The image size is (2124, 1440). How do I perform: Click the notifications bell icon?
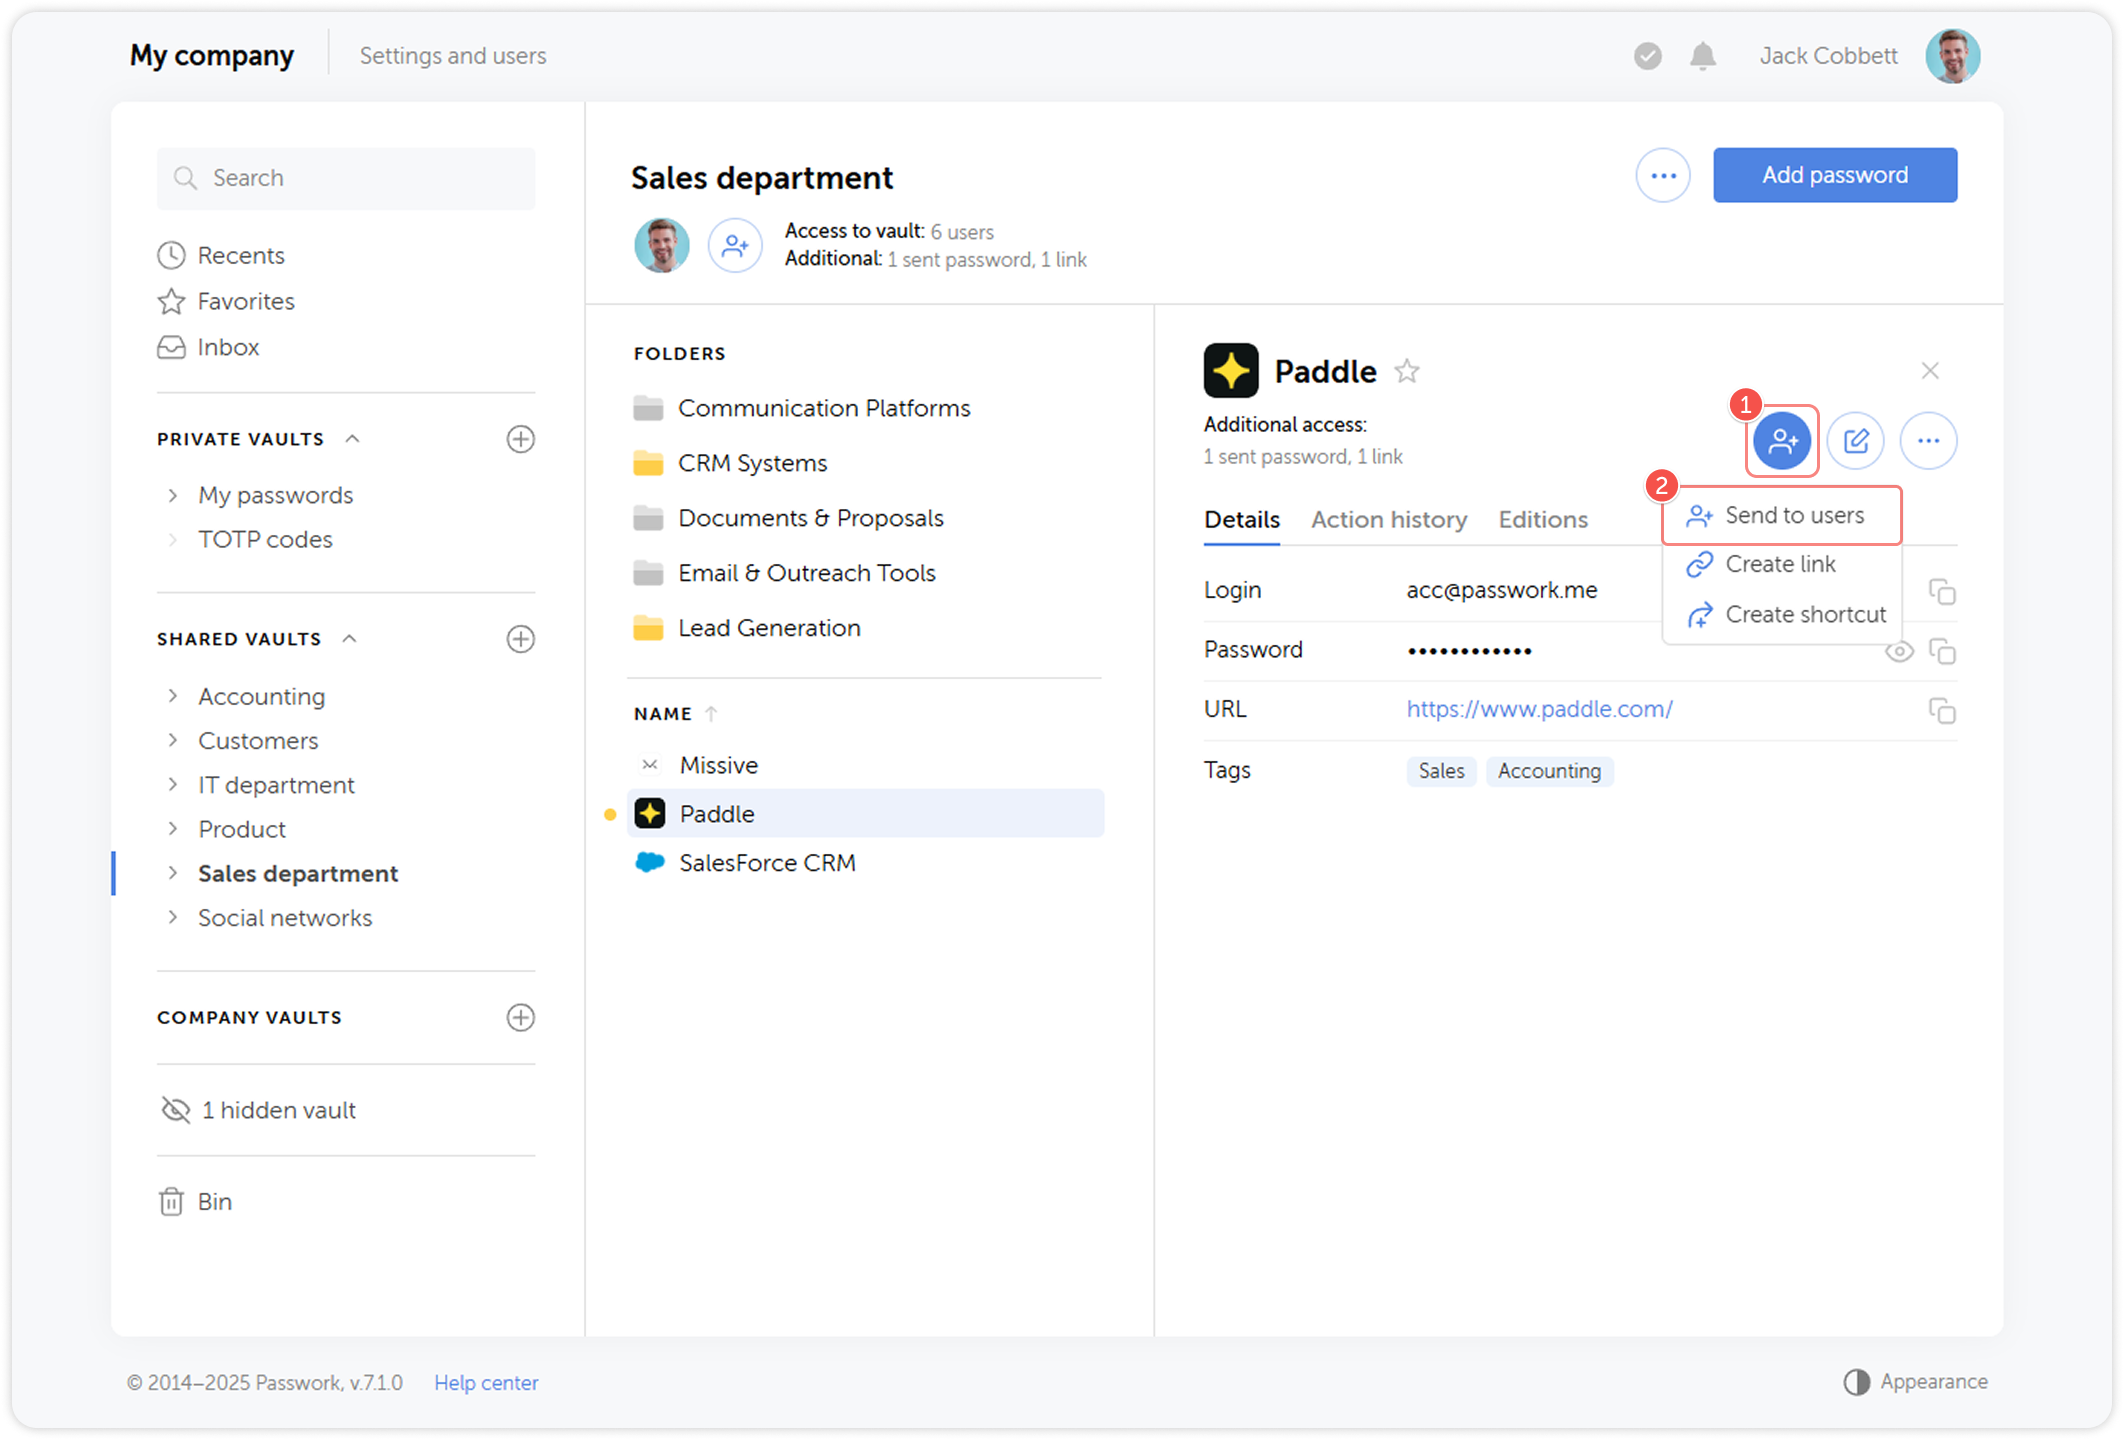tap(1702, 56)
